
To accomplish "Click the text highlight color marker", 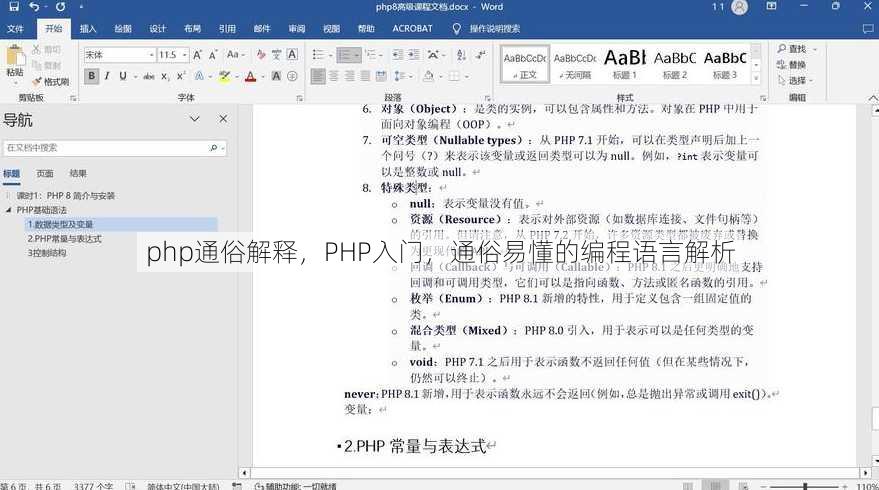I will point(225,76).
